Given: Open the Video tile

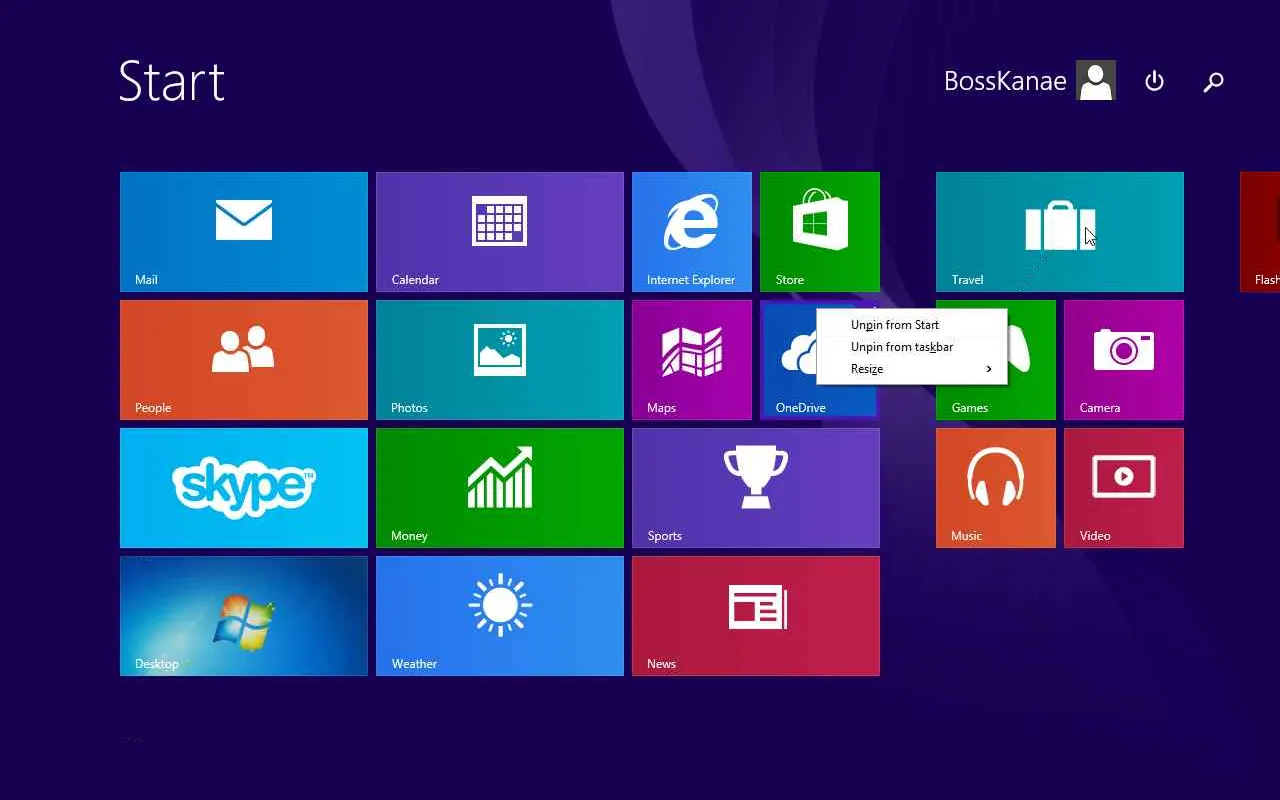Looking at the screenshot, I should click(1124, 488).
